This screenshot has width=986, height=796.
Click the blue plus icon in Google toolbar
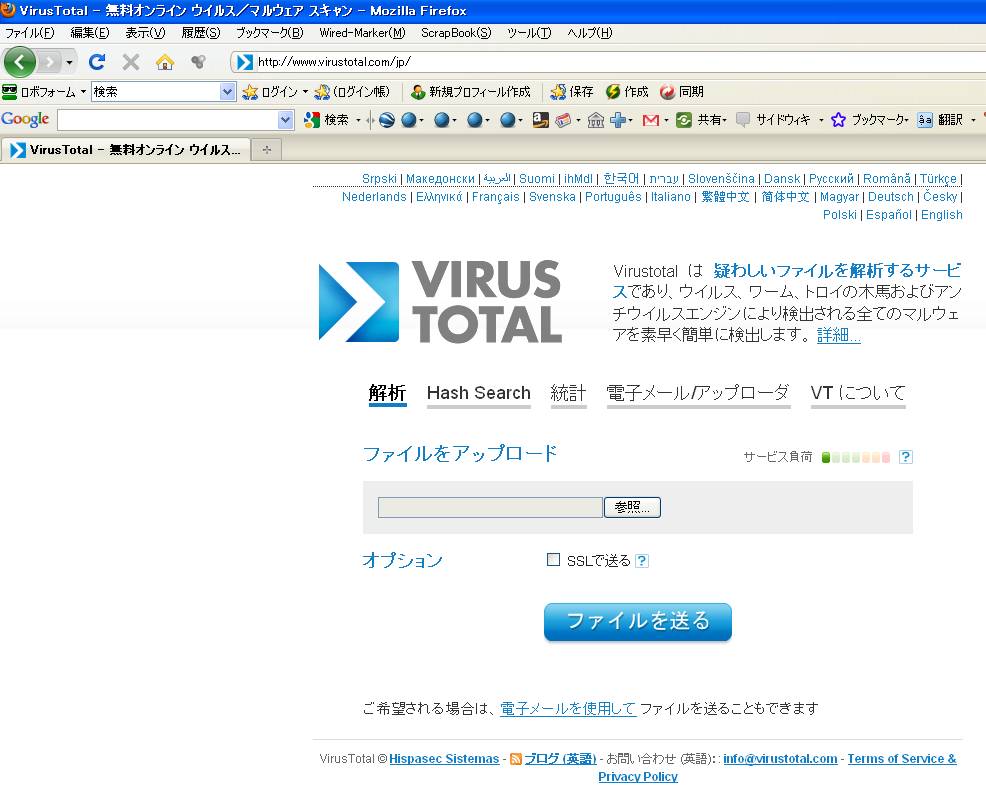[x=618, y=119]
